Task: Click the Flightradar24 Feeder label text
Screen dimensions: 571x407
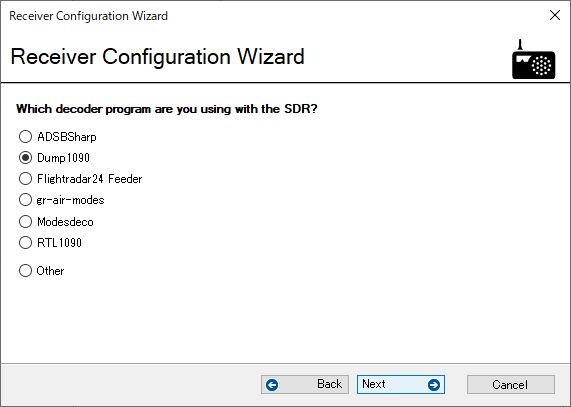Action: [x=90, y=179]
